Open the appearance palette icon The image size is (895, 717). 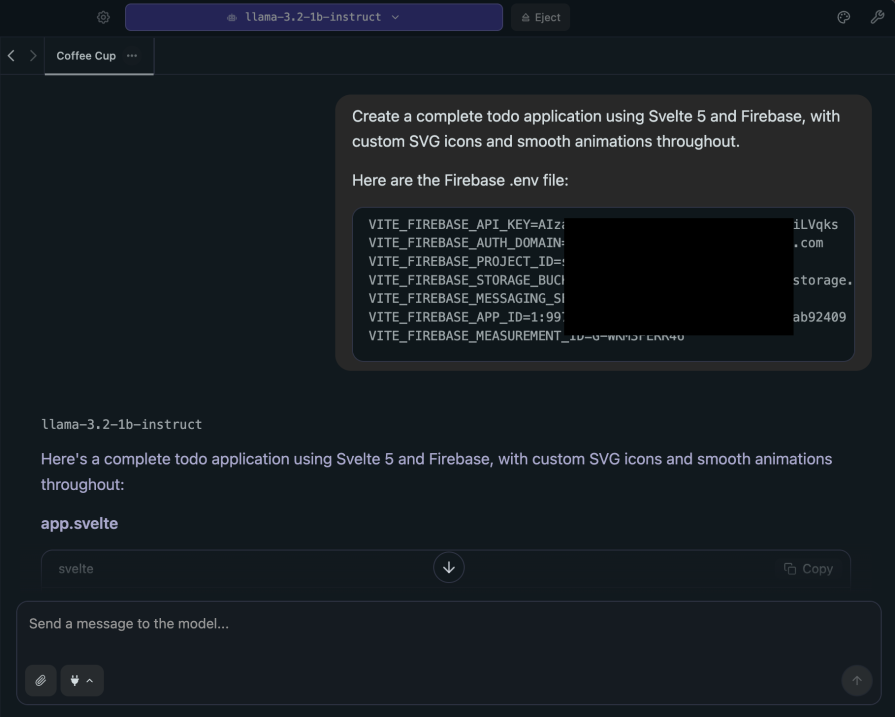(x=843, y=17)
